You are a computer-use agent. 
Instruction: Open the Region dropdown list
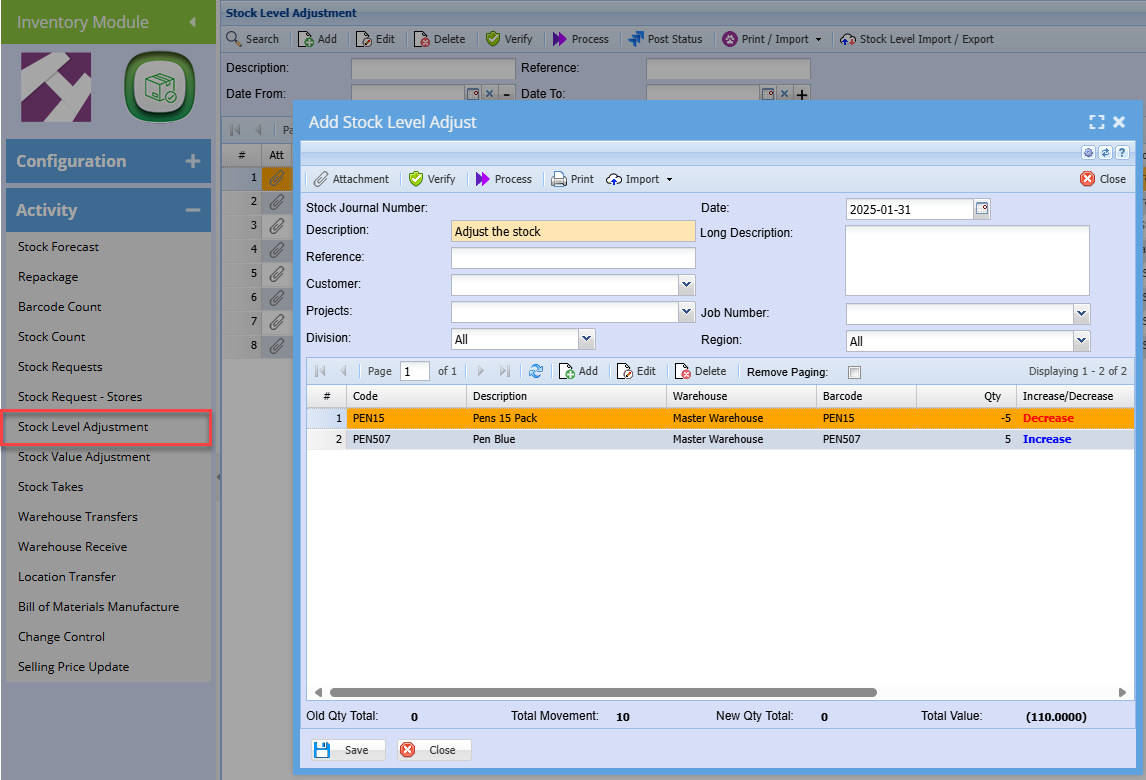pyautogui.click(x=1081, y=341)
